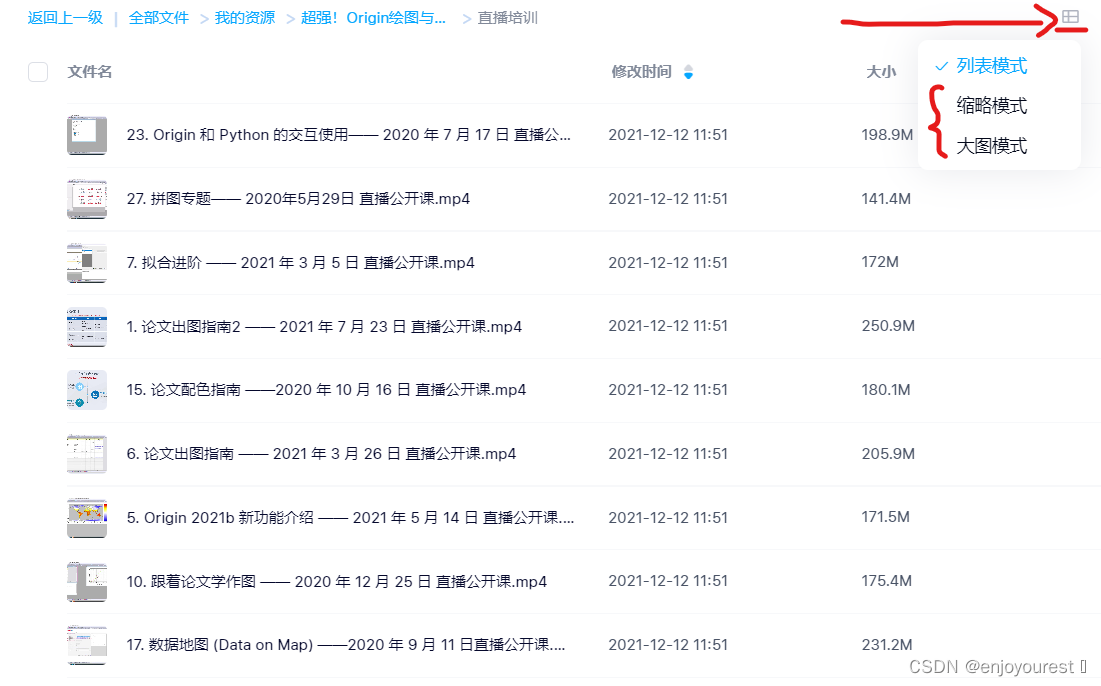Viewport: 1101px width, 686px height.
Task: Click size value 172M
Action: click(x=881, y=262)
